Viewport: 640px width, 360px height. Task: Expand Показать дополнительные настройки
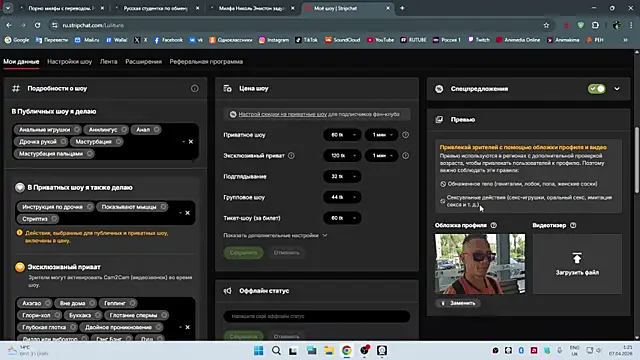click(275, 236)
